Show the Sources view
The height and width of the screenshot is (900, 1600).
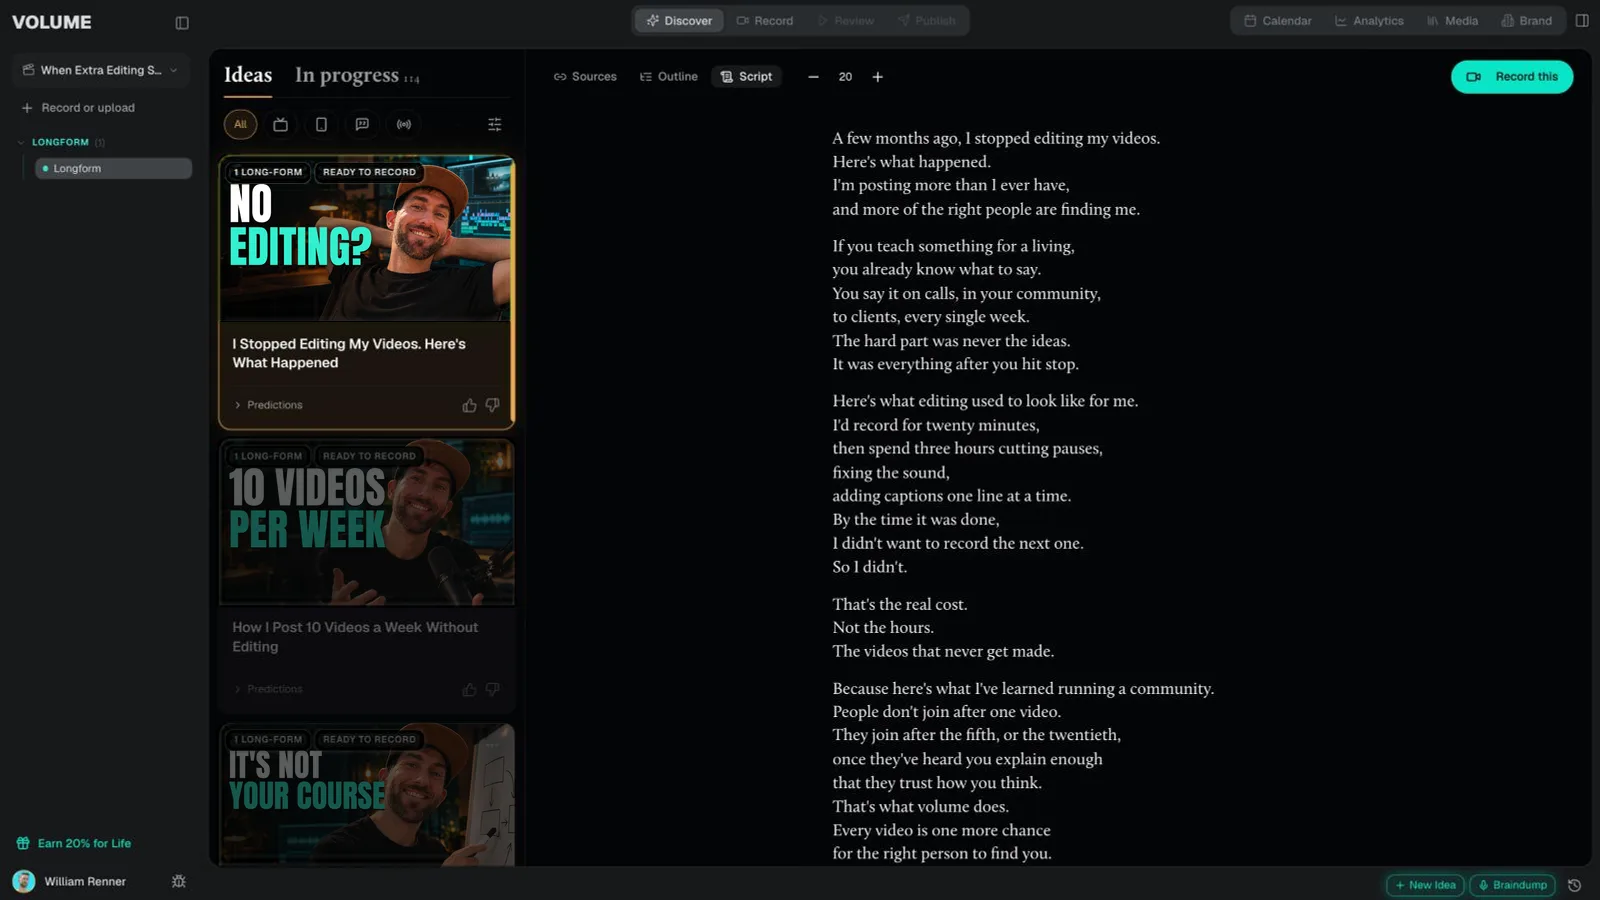[x=585, y=77]
